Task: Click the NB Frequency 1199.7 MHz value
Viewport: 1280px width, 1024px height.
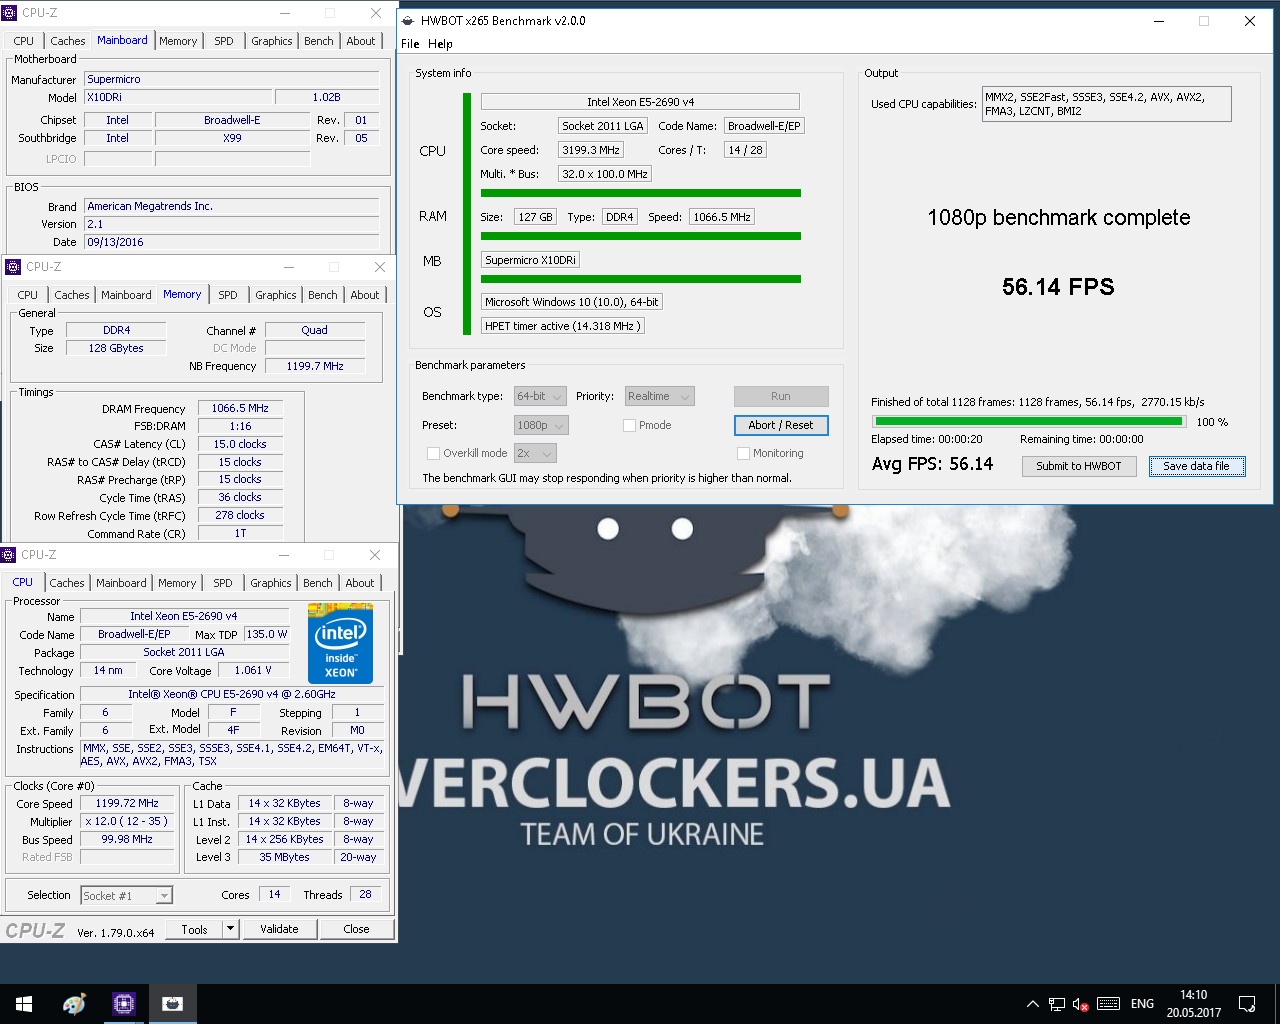Action: [314, 366]
